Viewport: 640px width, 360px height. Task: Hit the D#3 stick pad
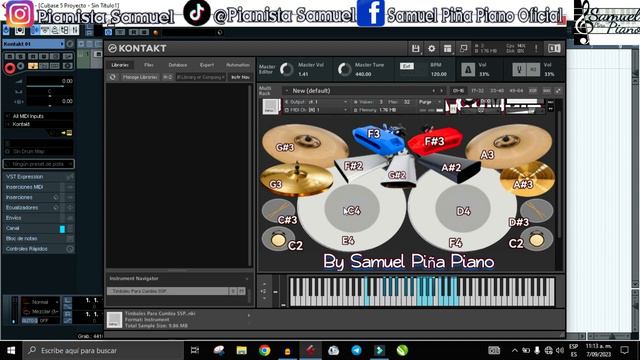[536, 211]
